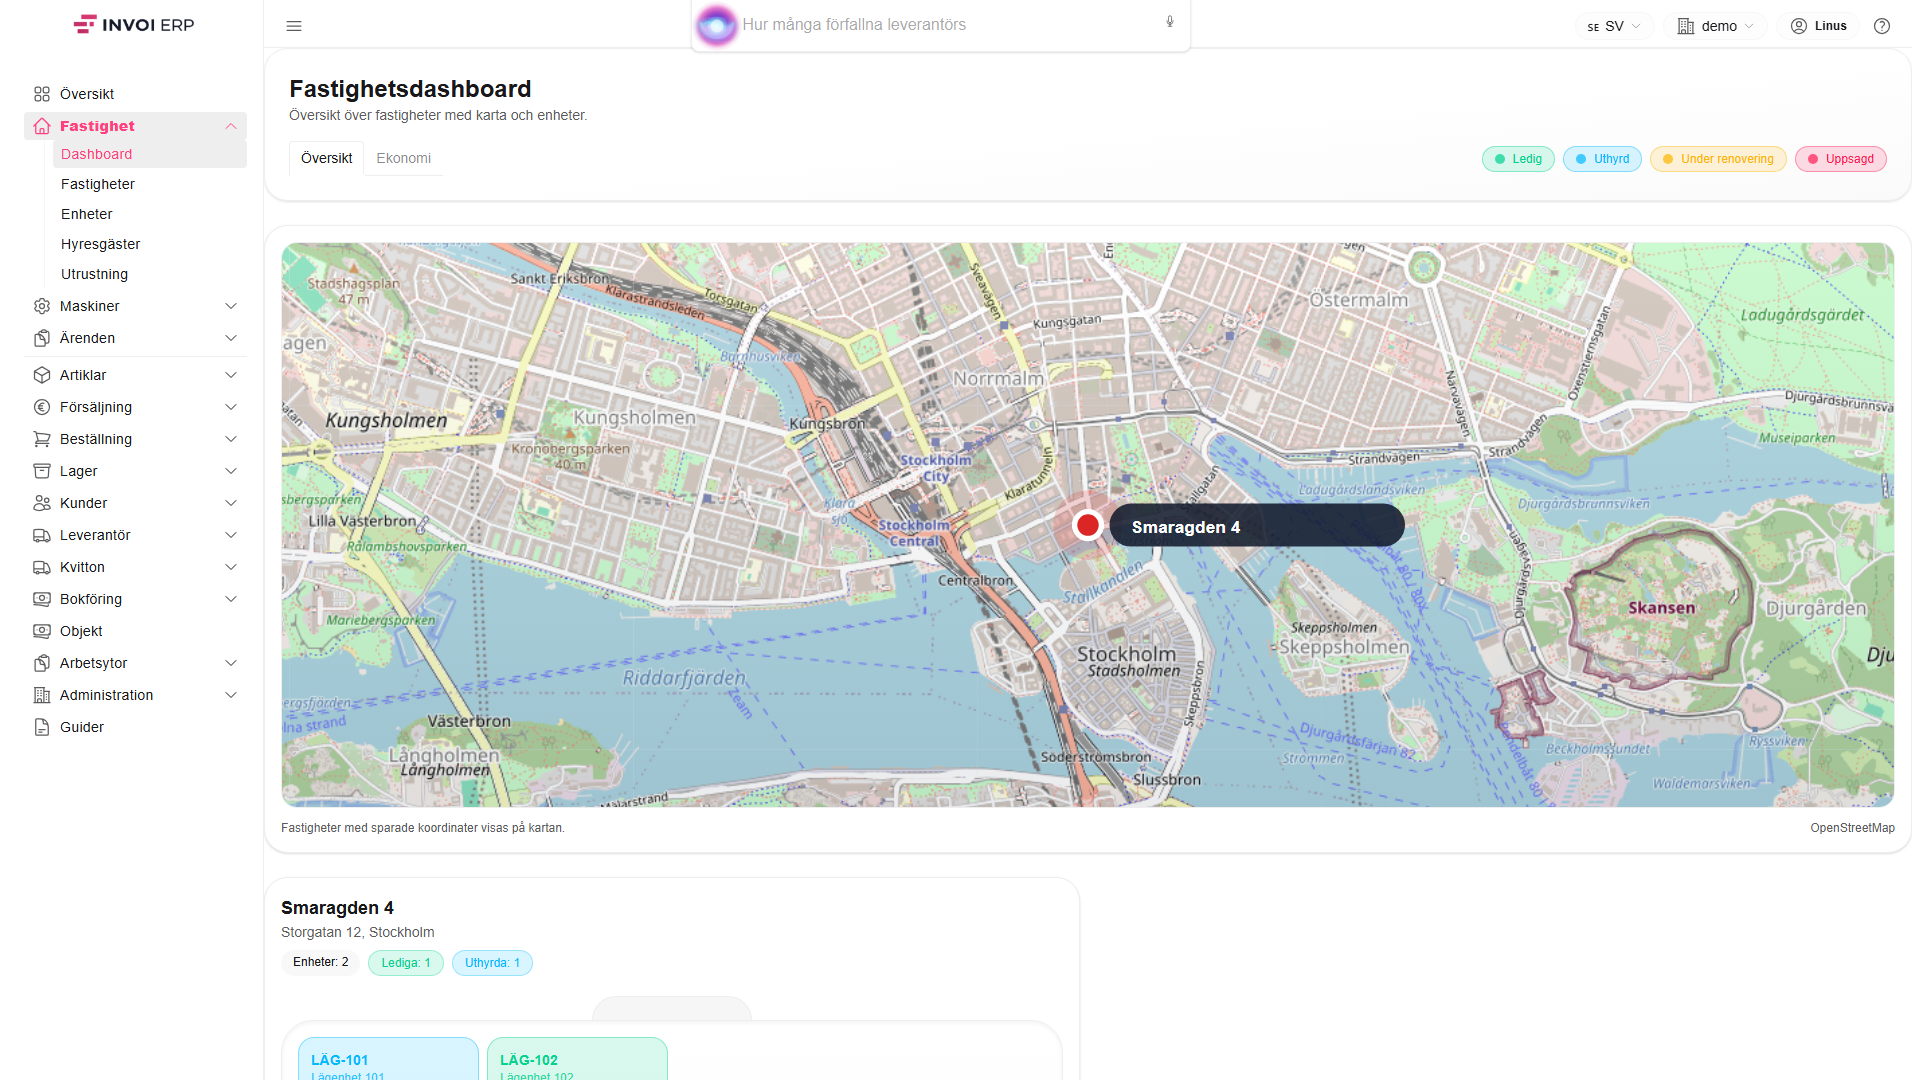Viewport: 1920px width, 1080px height.
Task: Click the Lager archive icon
Action: click(42, 471)
